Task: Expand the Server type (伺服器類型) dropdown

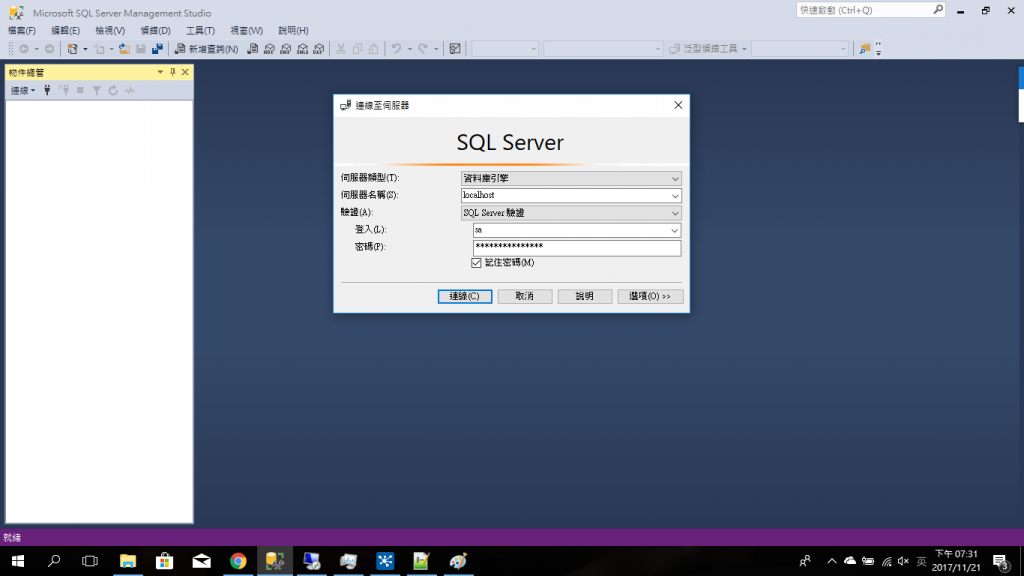Action: tap(675, 178)
